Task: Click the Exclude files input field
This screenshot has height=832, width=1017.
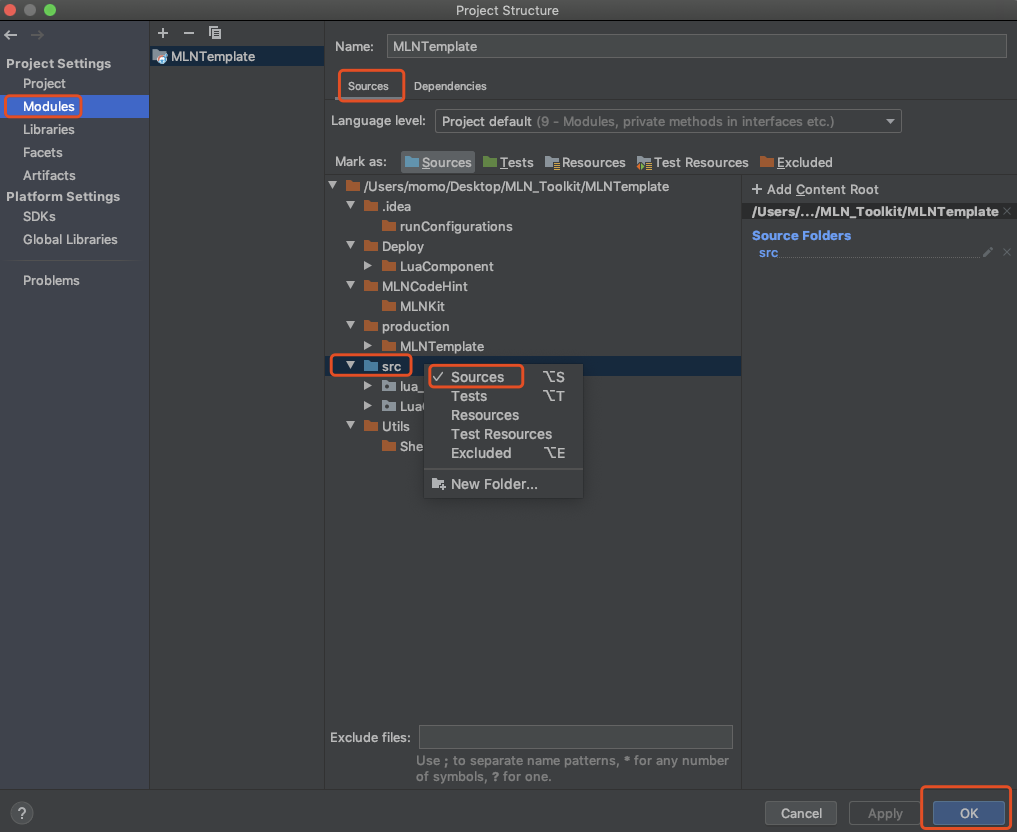Action: (x=575, y=737)
